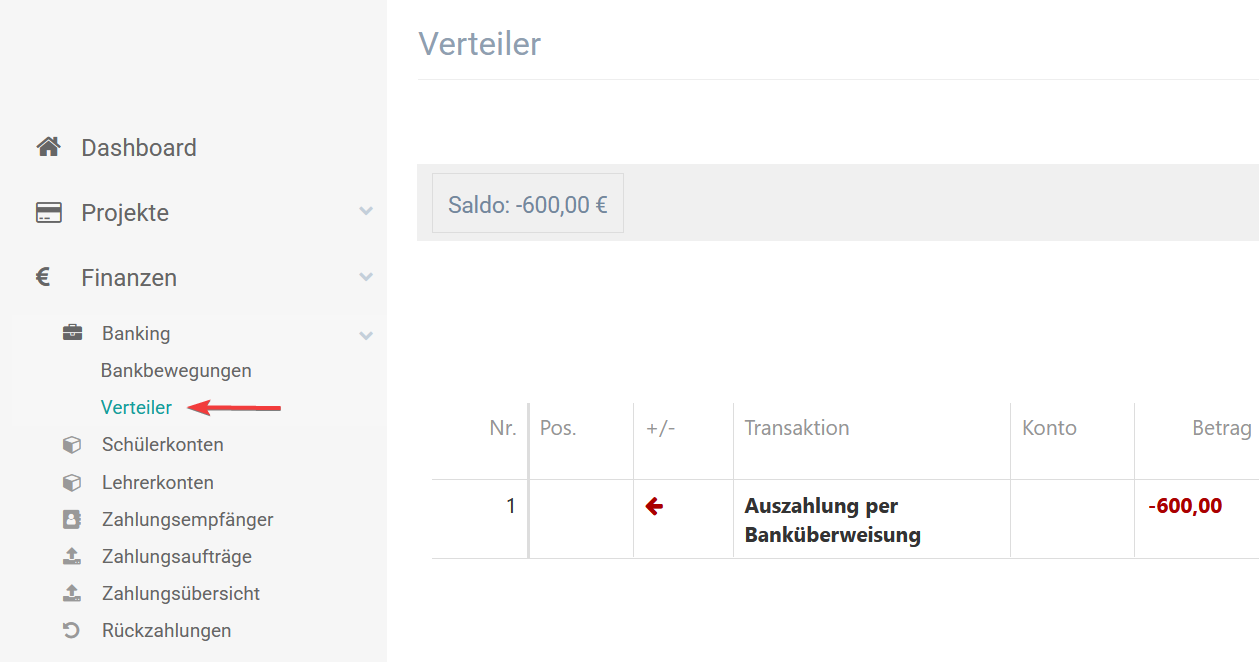This screenshot has height=662, width=1259.
Task: Expand the Projekte menu chevron
Action: (x=366, y=212)
